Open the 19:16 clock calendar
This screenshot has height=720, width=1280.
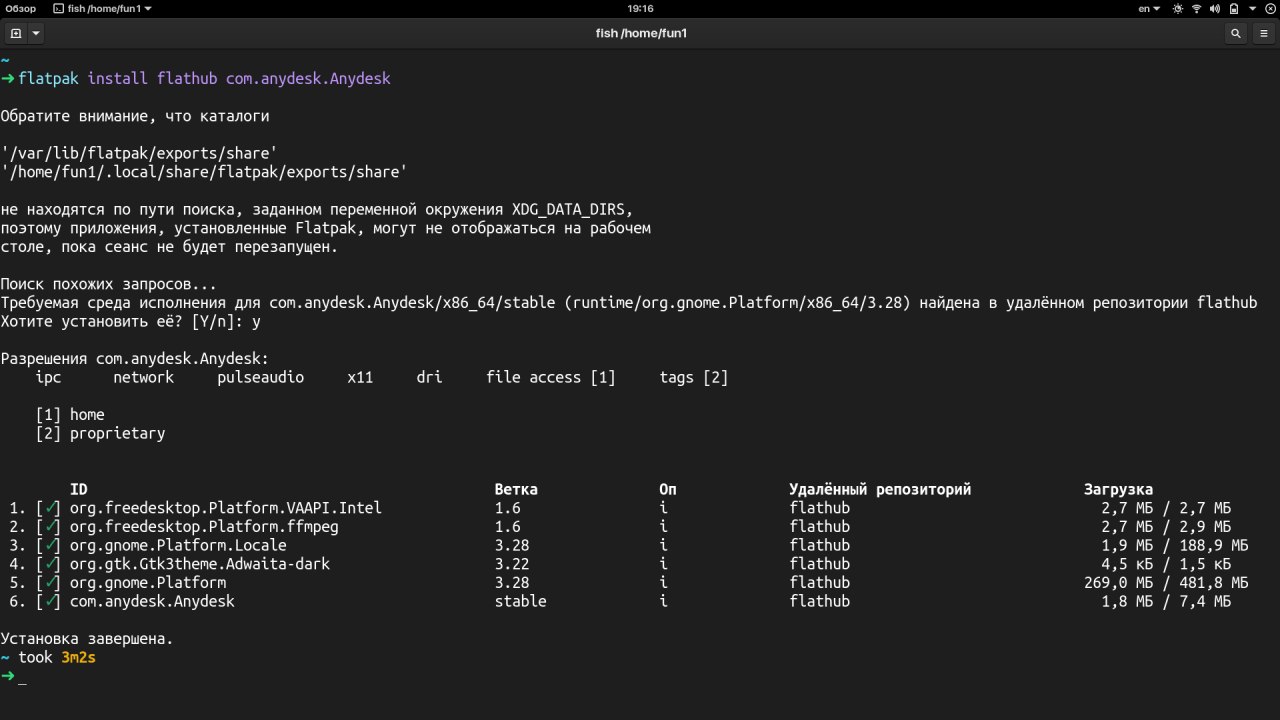(640, 8)
